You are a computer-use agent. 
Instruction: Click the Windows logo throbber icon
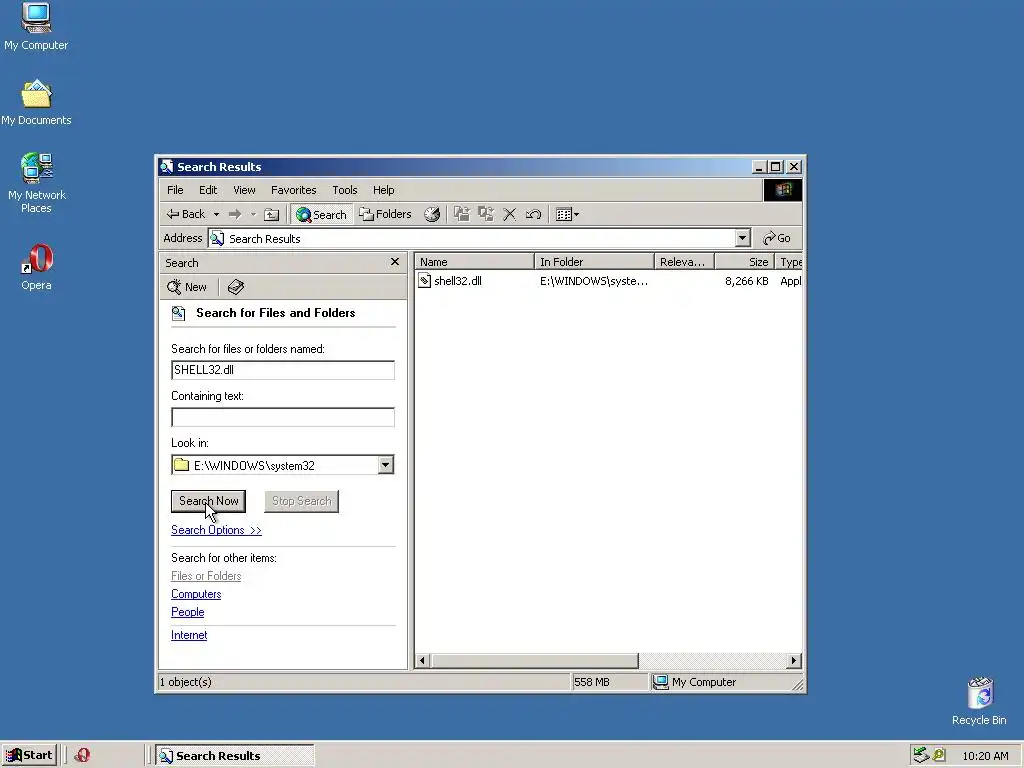tap(783, 190)
